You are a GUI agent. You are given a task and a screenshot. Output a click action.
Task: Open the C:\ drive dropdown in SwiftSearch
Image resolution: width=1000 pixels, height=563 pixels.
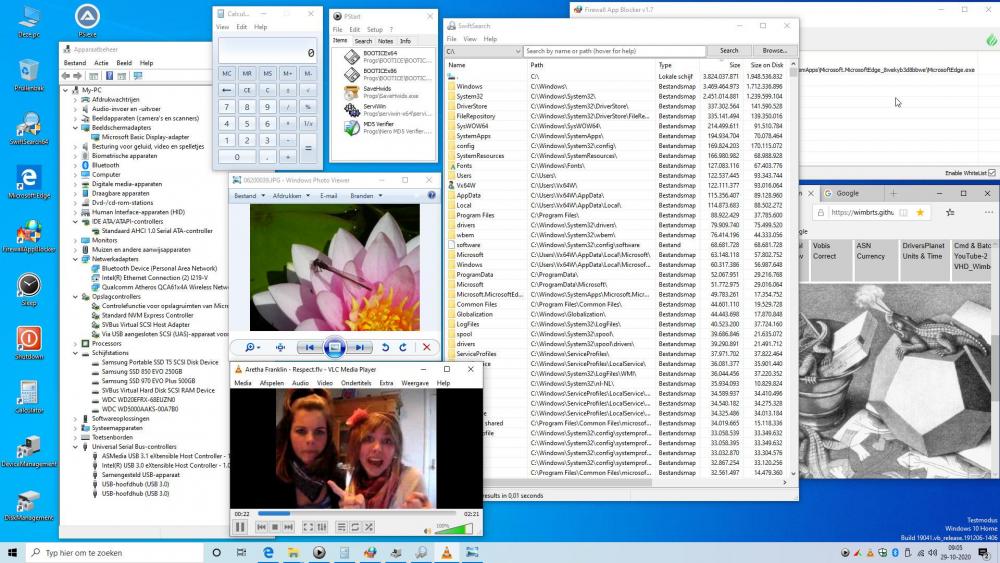(517, 50)
